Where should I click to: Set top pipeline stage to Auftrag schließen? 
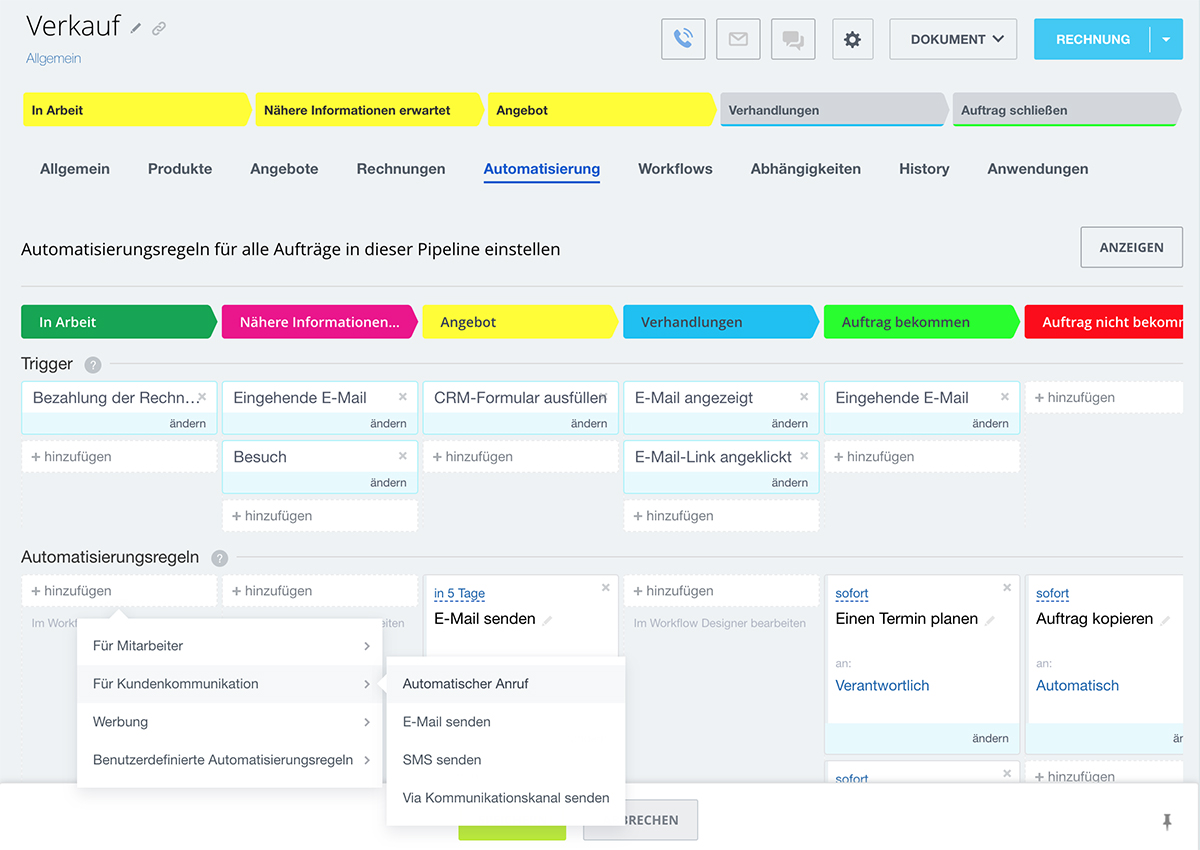click(x=1066, y=110)
